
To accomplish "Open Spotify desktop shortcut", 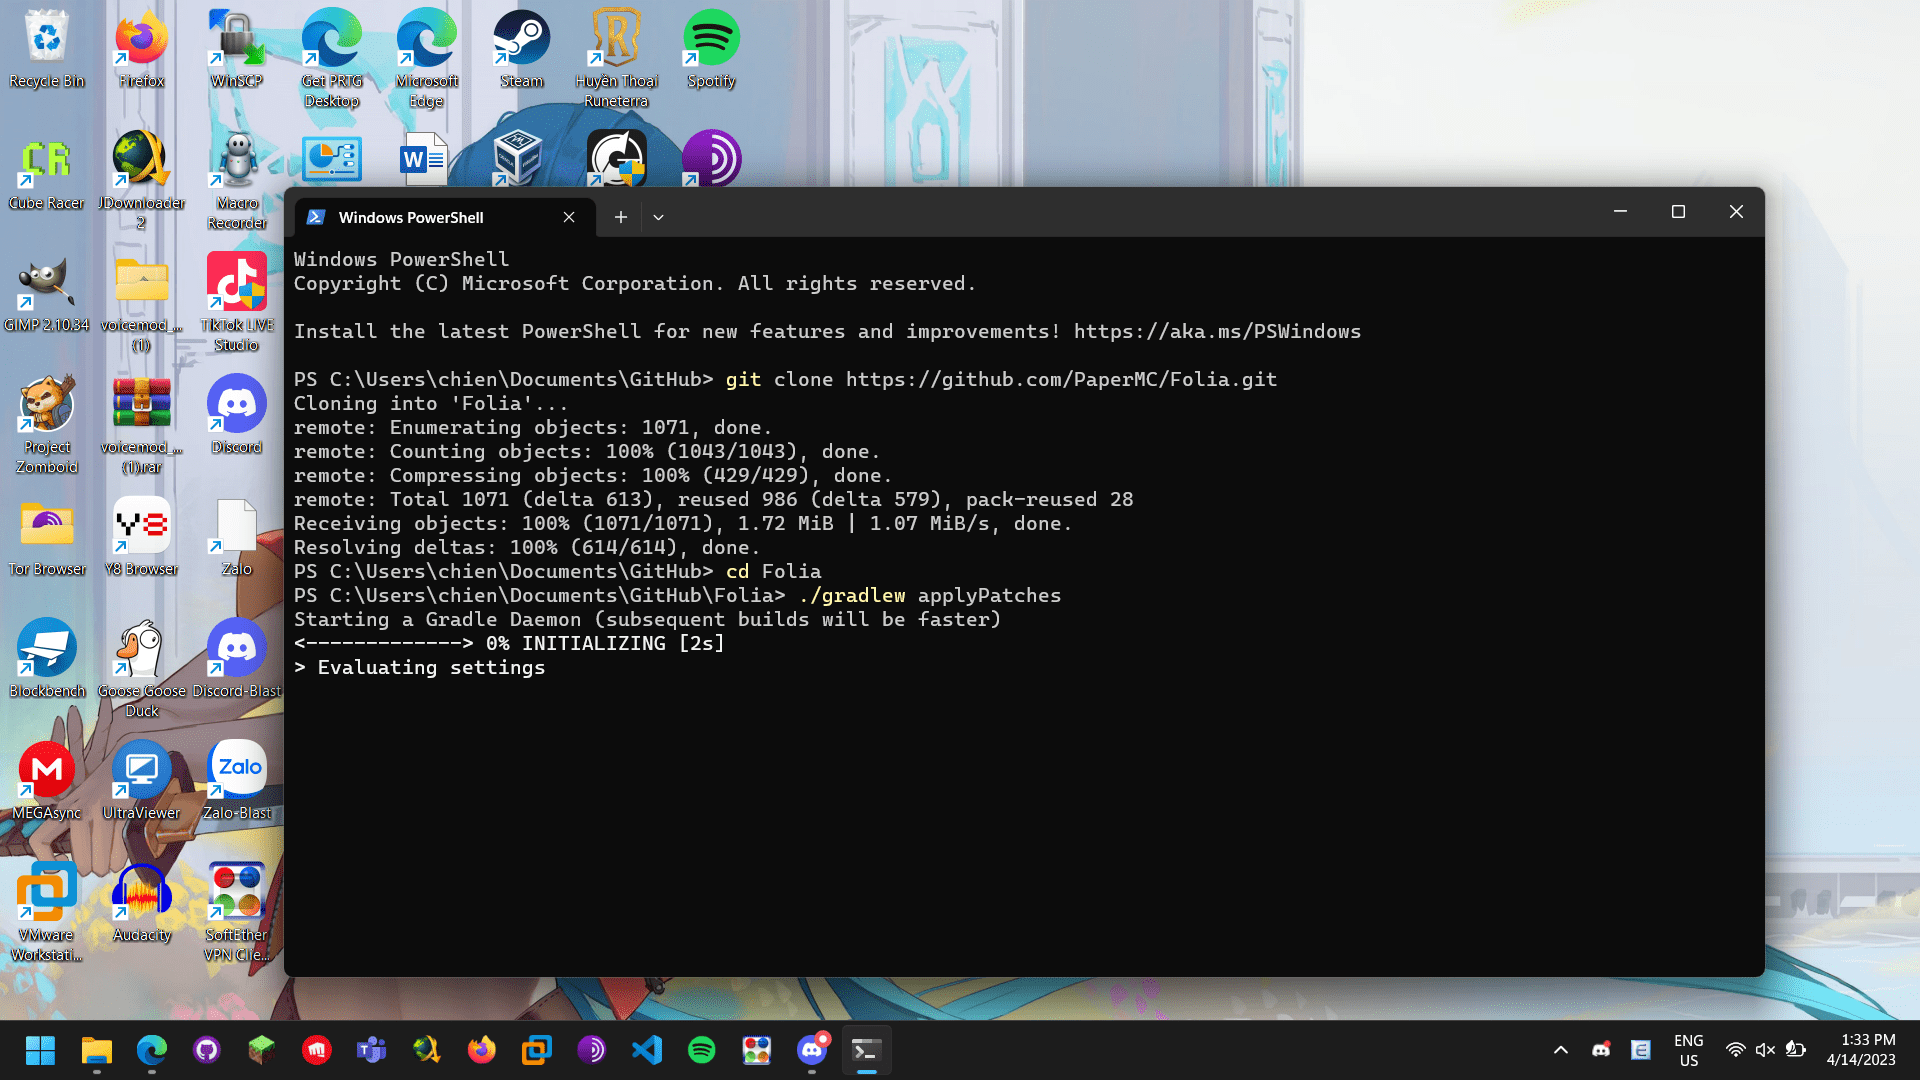I will point(711,50).
